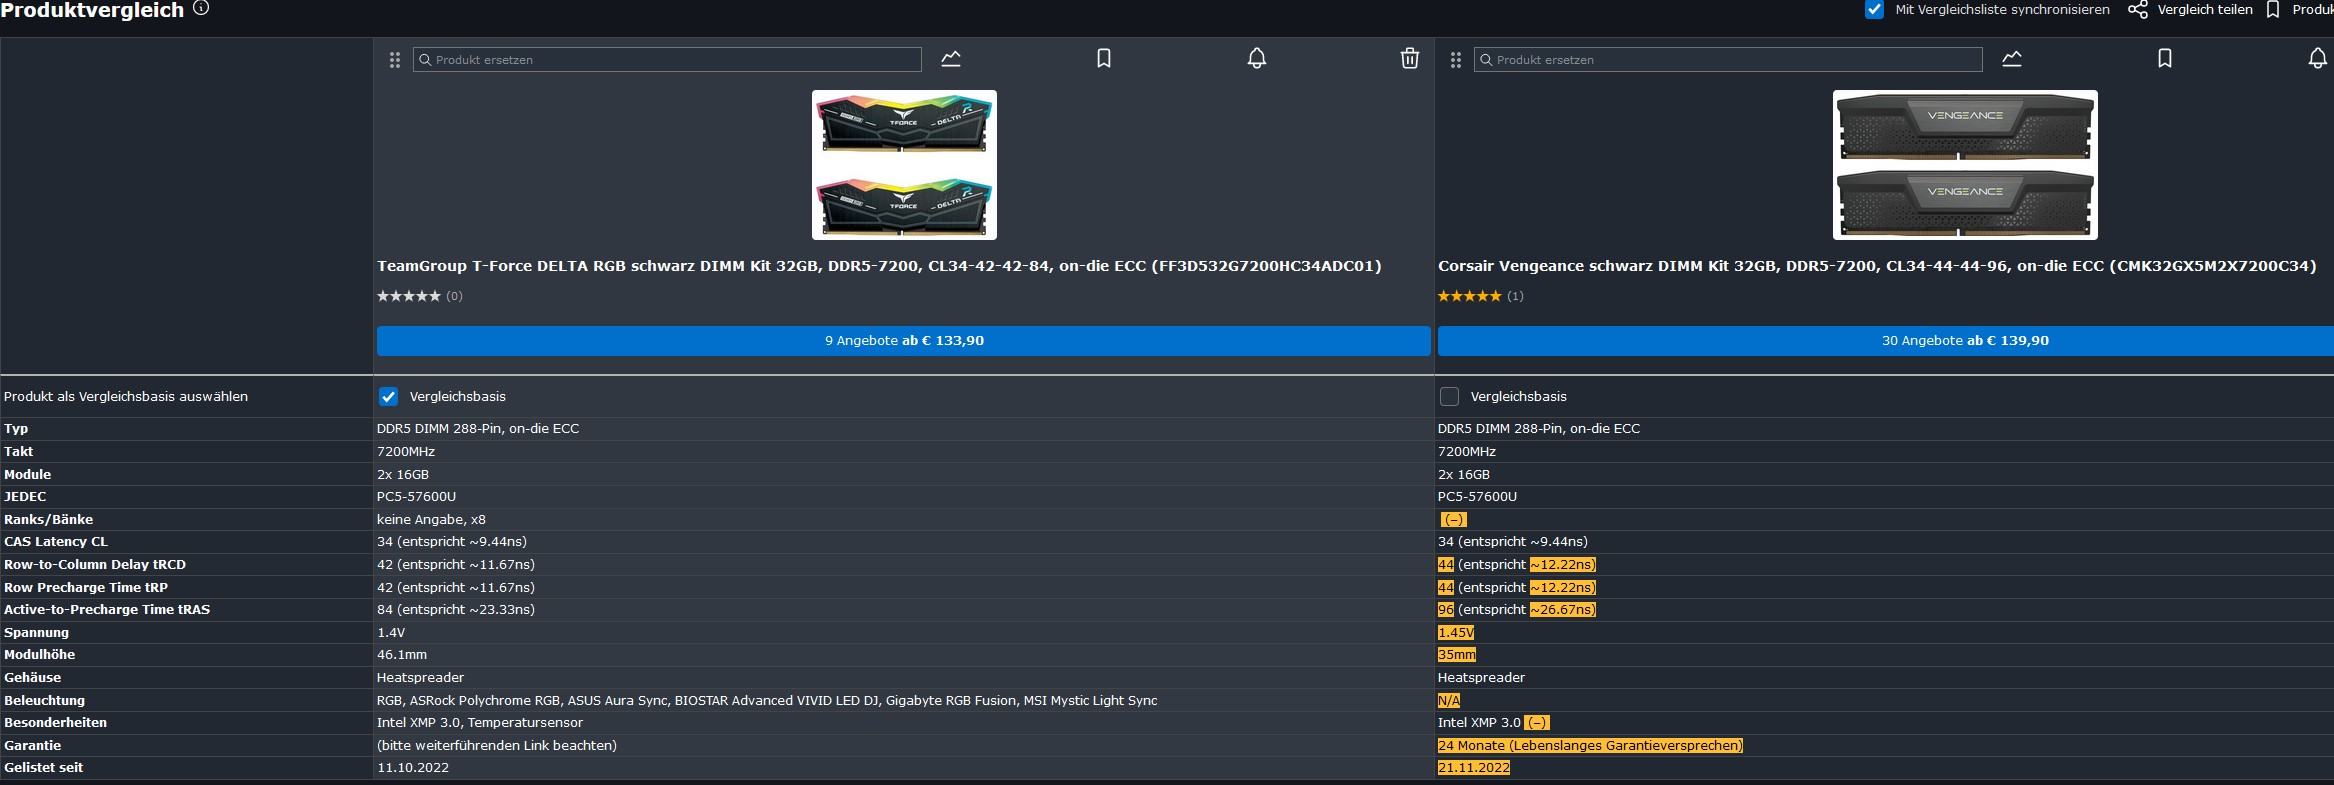Bookmark the TeamGroup T-Force product

[x=1104, y=59]
